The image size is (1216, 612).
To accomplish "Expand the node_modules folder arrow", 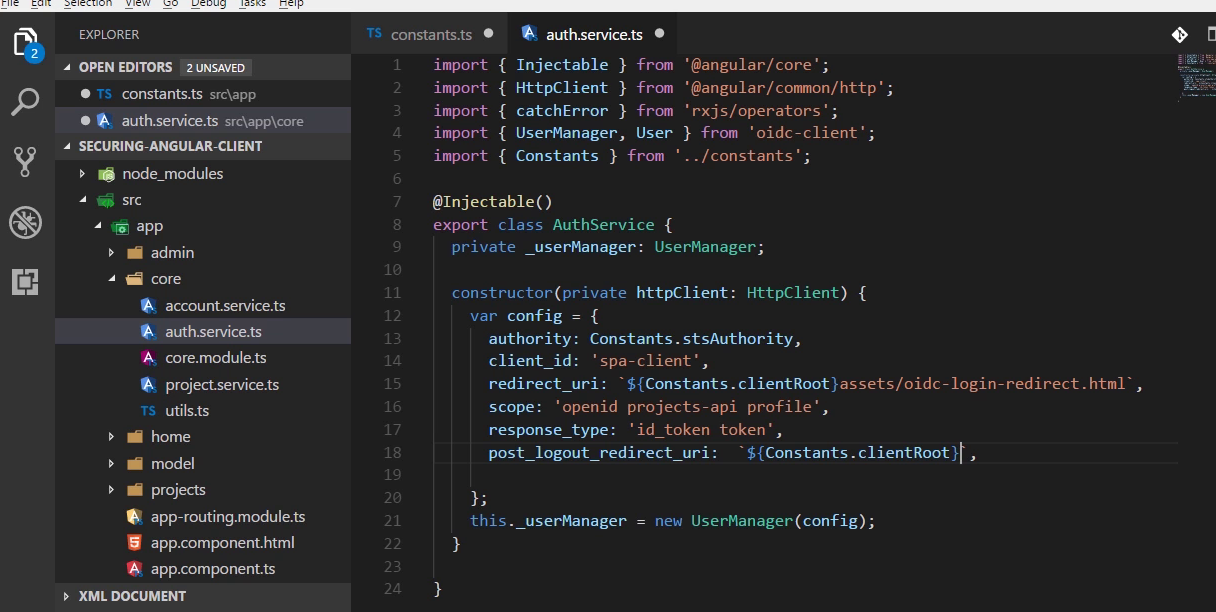I will click(83, 173).
